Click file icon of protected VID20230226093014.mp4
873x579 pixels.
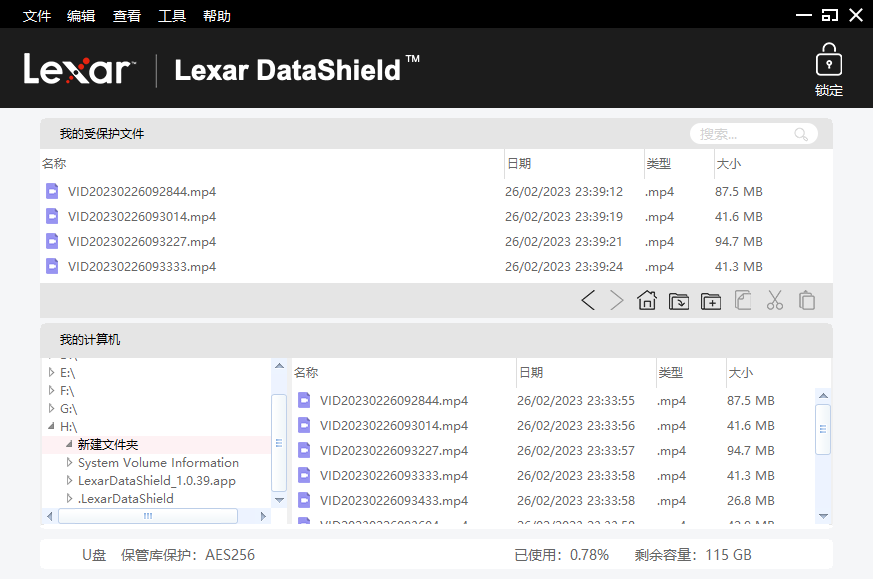[52, 216]
